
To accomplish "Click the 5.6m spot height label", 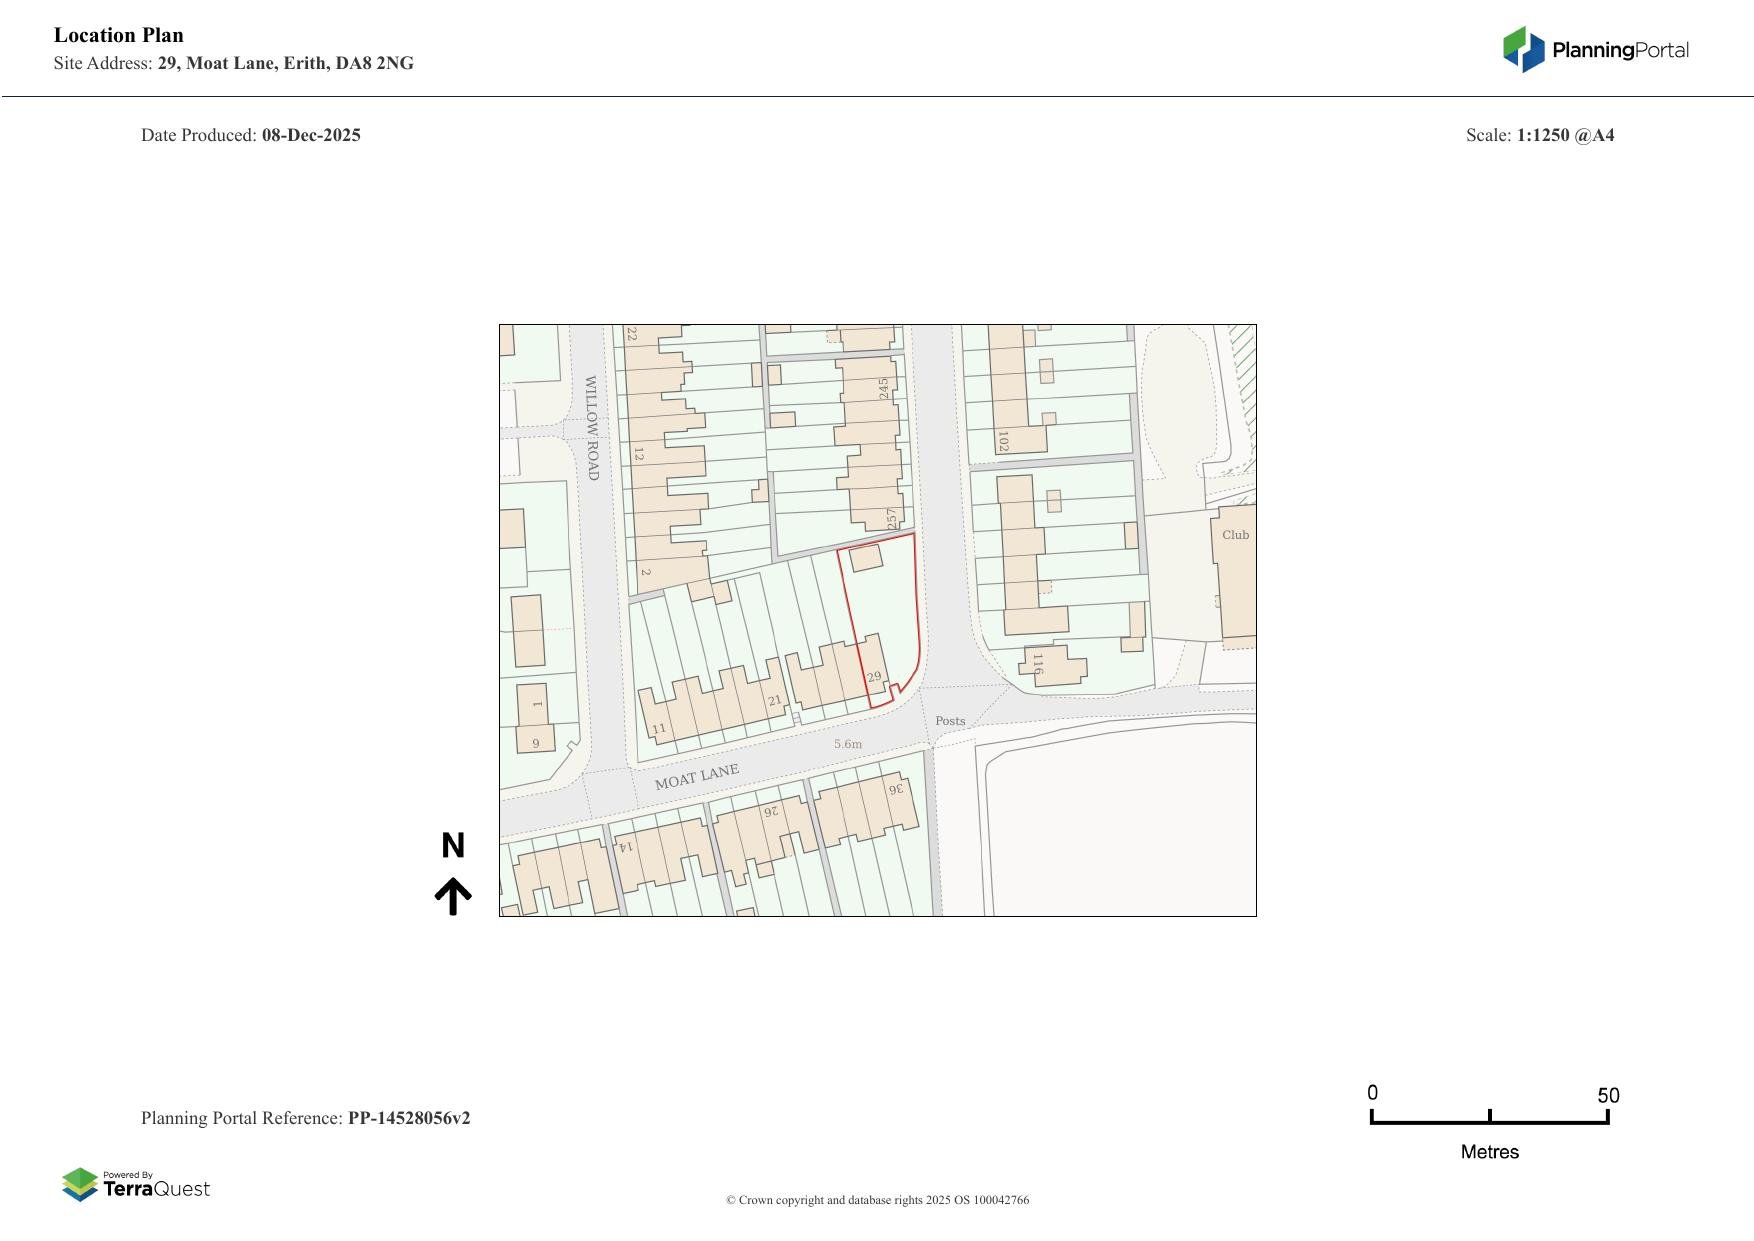I will tap(847, 744).
